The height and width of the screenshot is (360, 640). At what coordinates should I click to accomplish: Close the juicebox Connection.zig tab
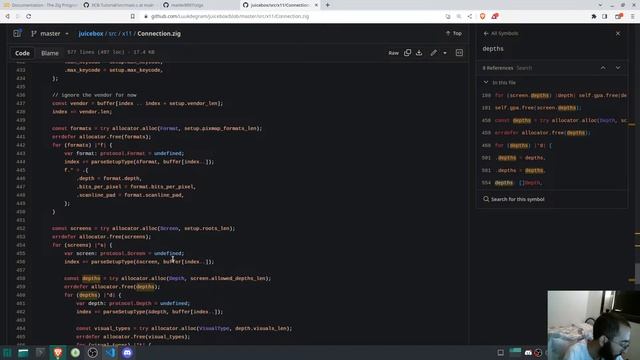(x=316, y=5)
